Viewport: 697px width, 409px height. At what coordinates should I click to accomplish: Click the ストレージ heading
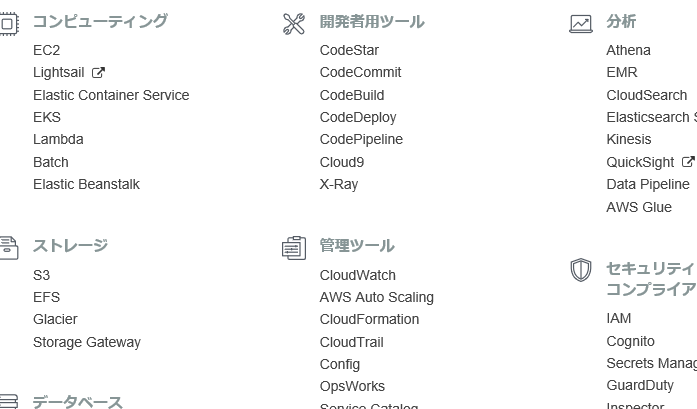pyautogui.click(x=70, y=245)
